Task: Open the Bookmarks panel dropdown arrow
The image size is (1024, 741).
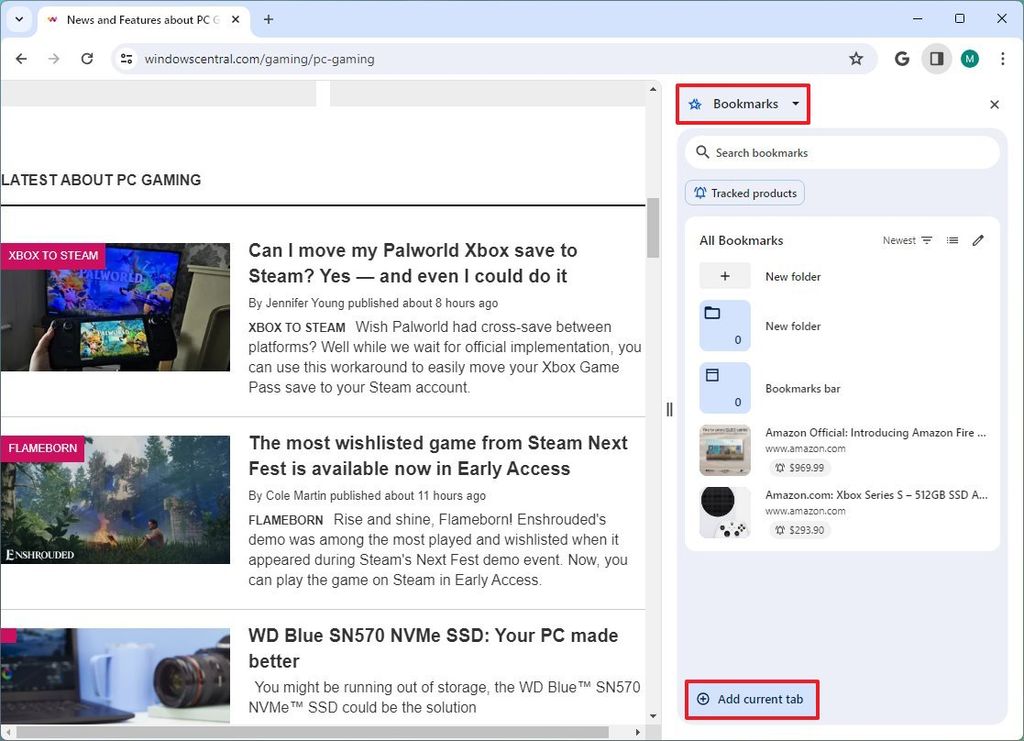Action: click(x=797, y=104)
